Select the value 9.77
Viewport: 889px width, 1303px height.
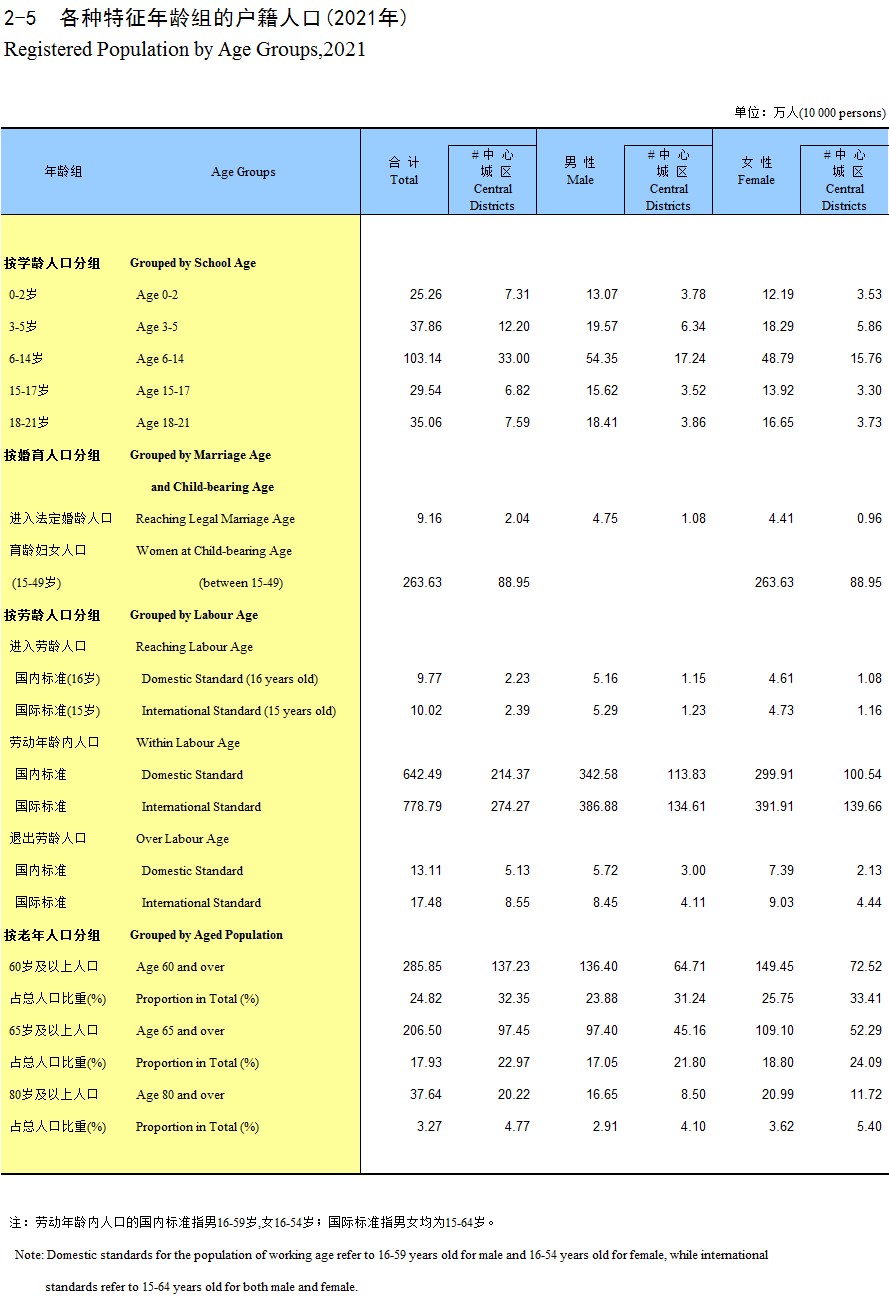[430, 679]
